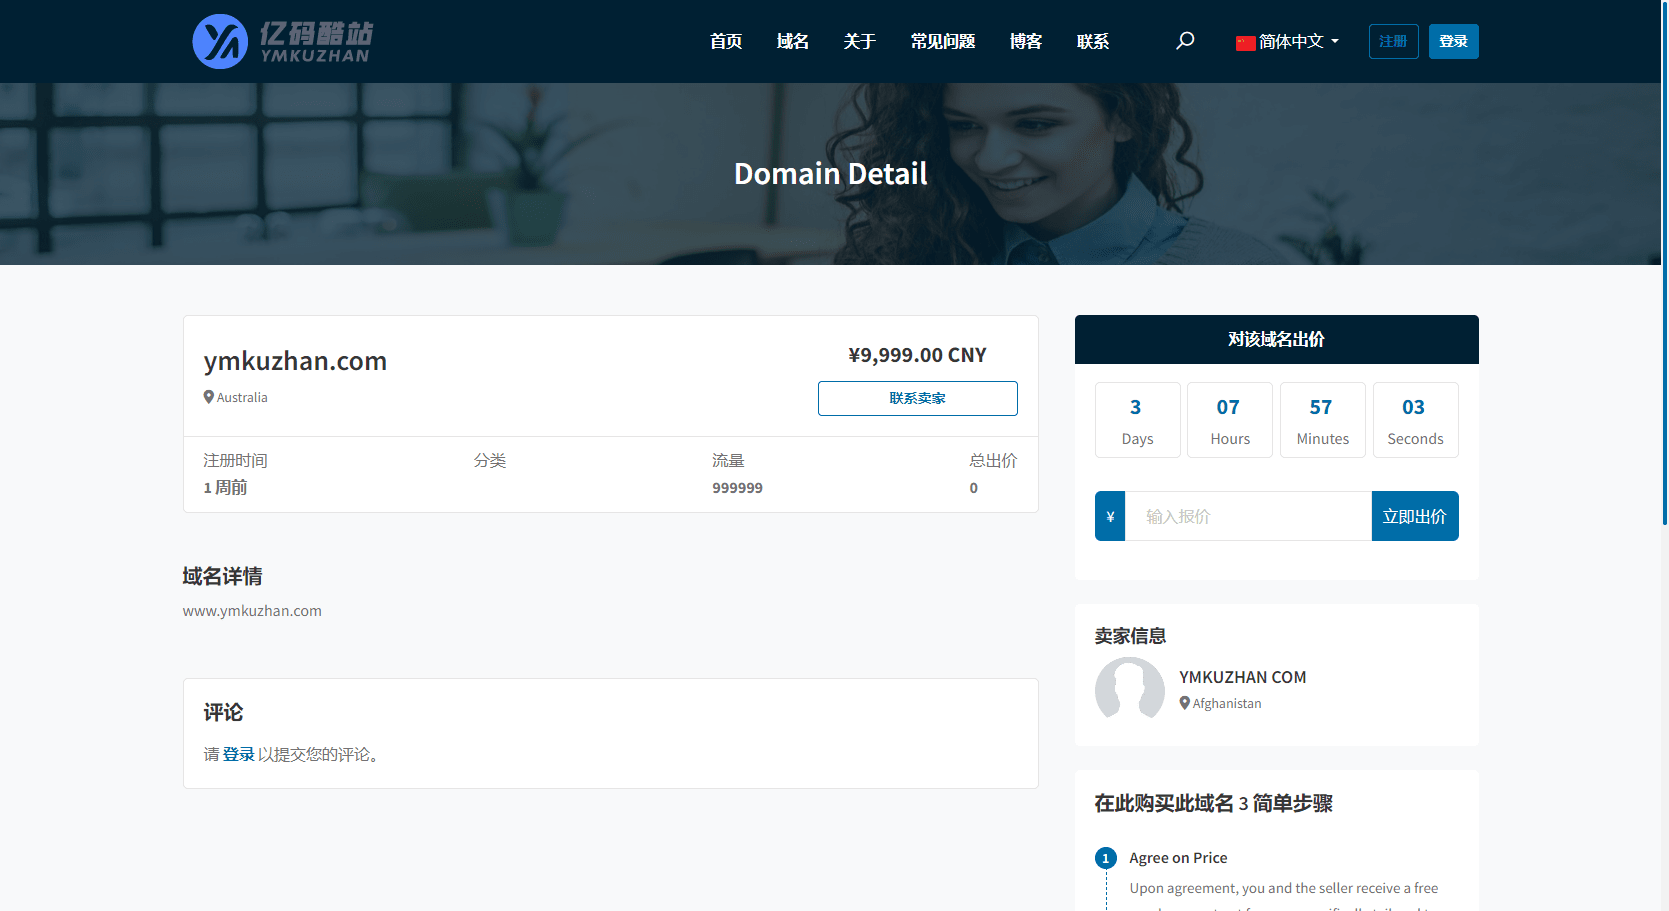This screenshot has width=1669, height=911.
Task: Click the Afghanistan seller location text
Action: pos(1227,703)
